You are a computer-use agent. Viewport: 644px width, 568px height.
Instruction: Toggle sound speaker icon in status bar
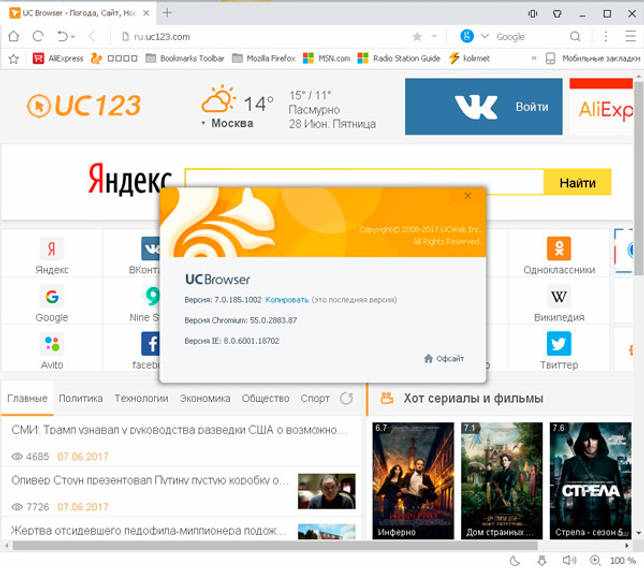pyautogui.click(x=569, y=560)
